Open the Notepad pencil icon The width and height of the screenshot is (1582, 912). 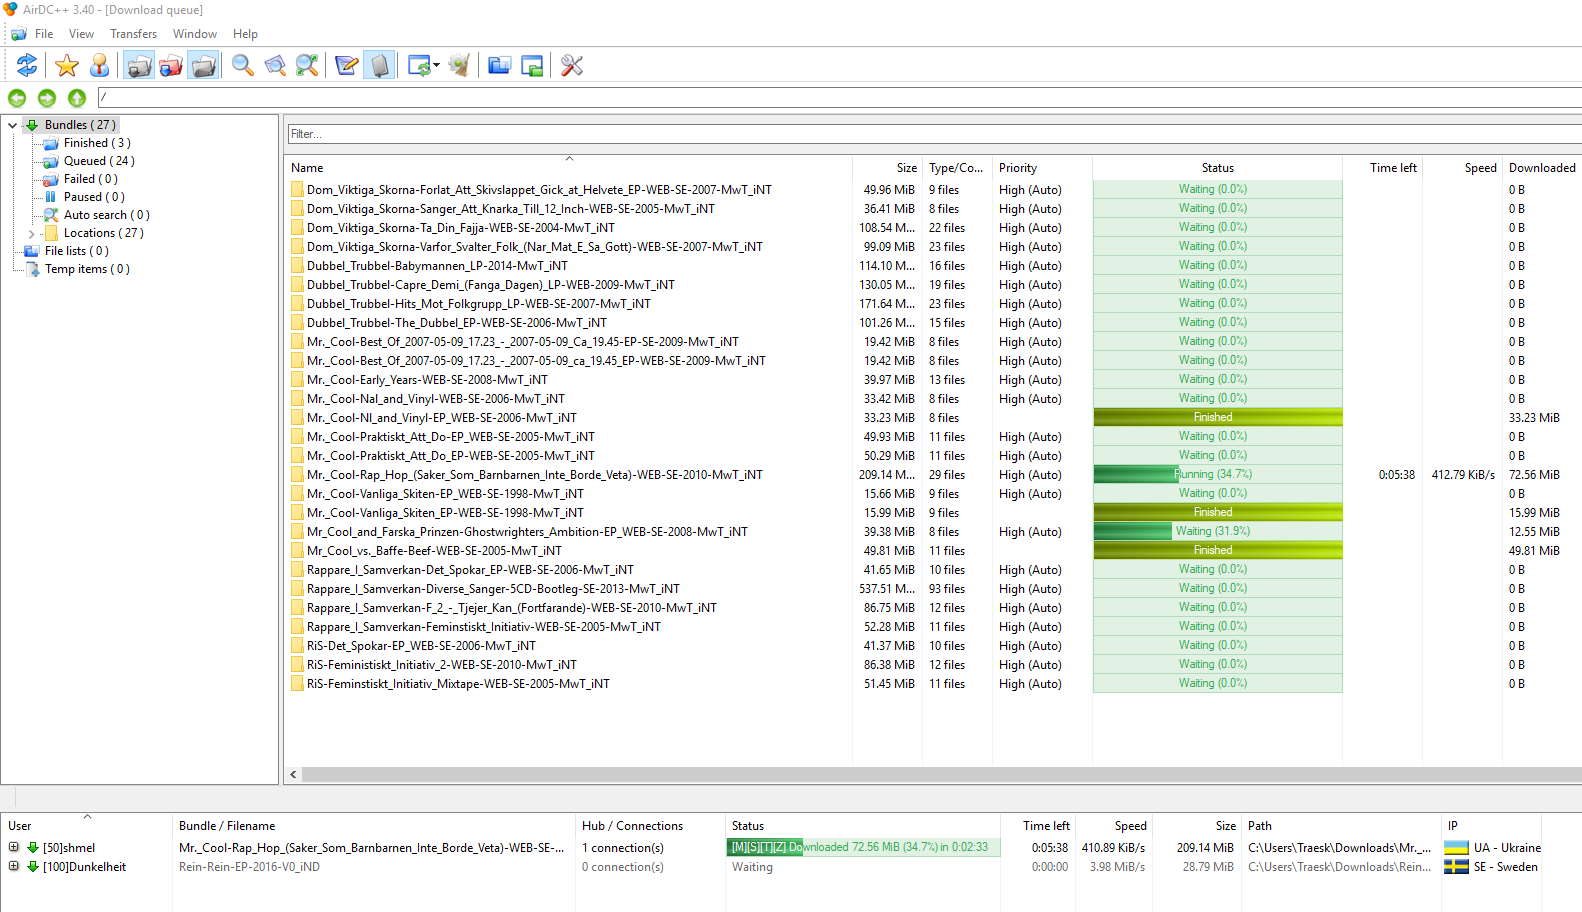[346, 65]
